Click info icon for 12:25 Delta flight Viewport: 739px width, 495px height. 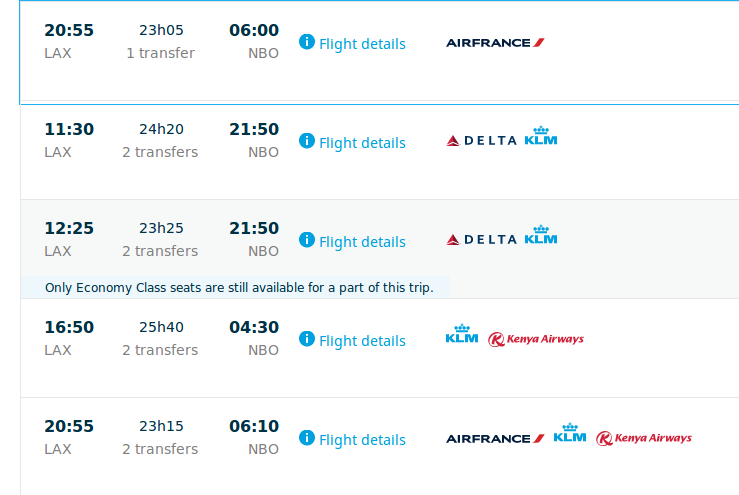(x=307, y=240)
